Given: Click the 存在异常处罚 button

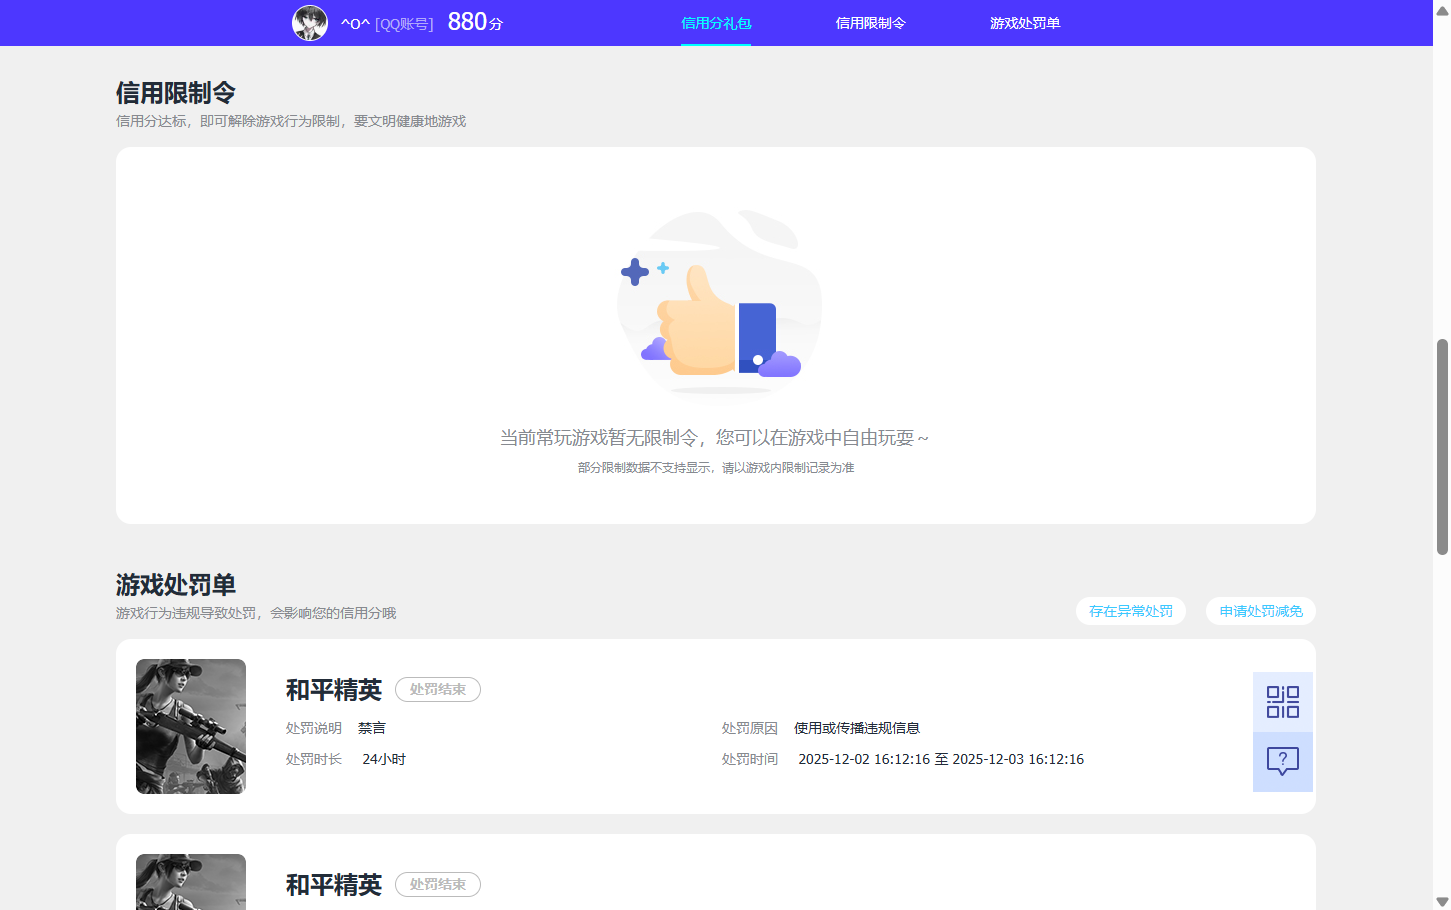Looking at the screenshot, I should click(1131, 611).
